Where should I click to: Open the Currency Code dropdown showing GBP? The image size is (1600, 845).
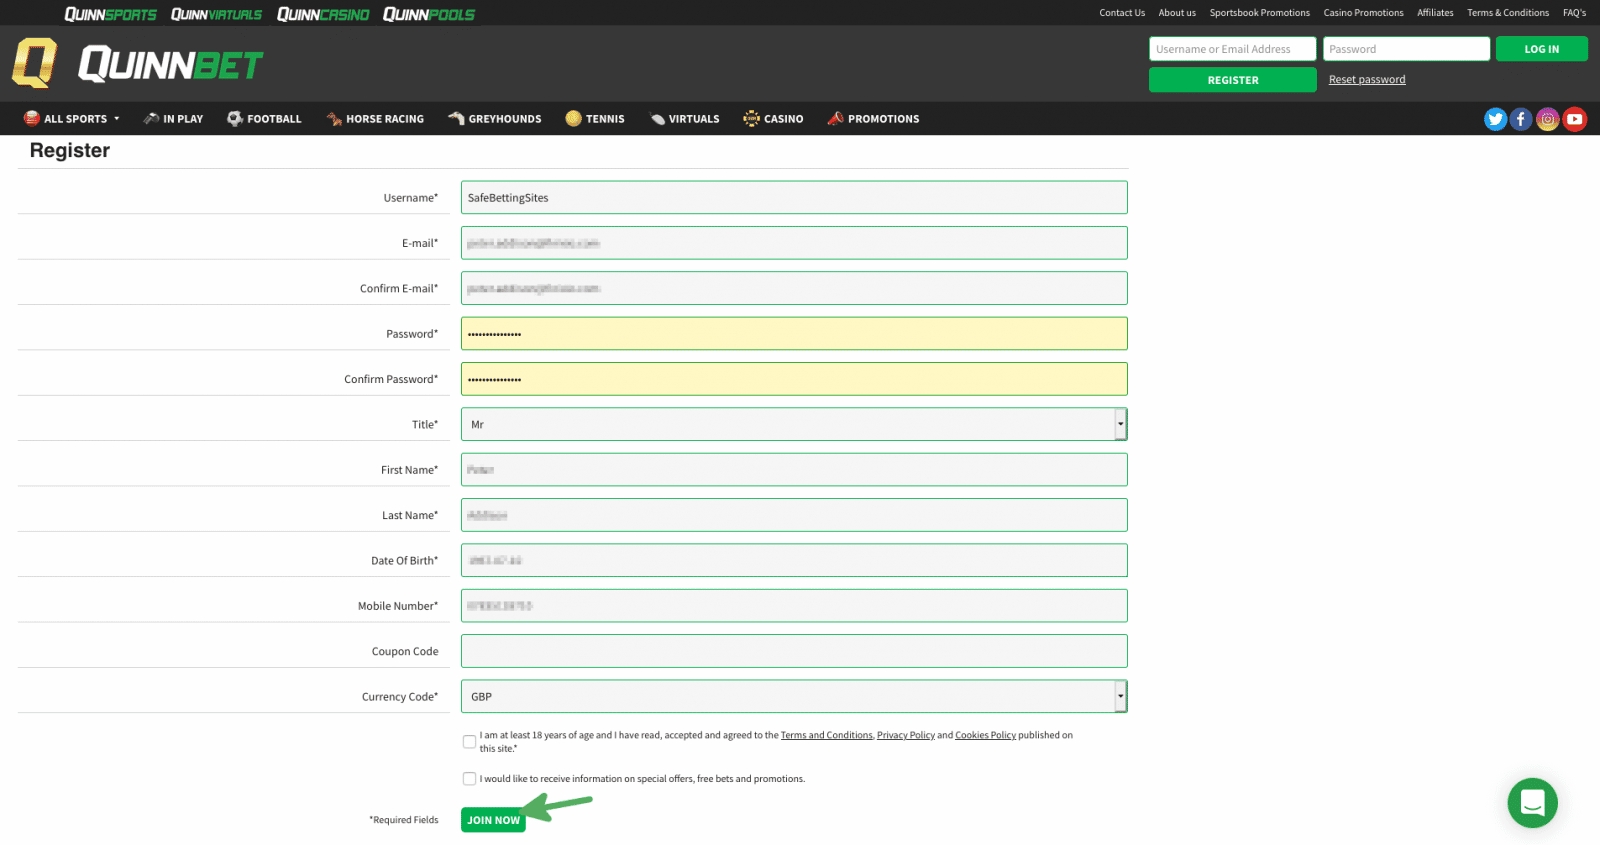794,696
